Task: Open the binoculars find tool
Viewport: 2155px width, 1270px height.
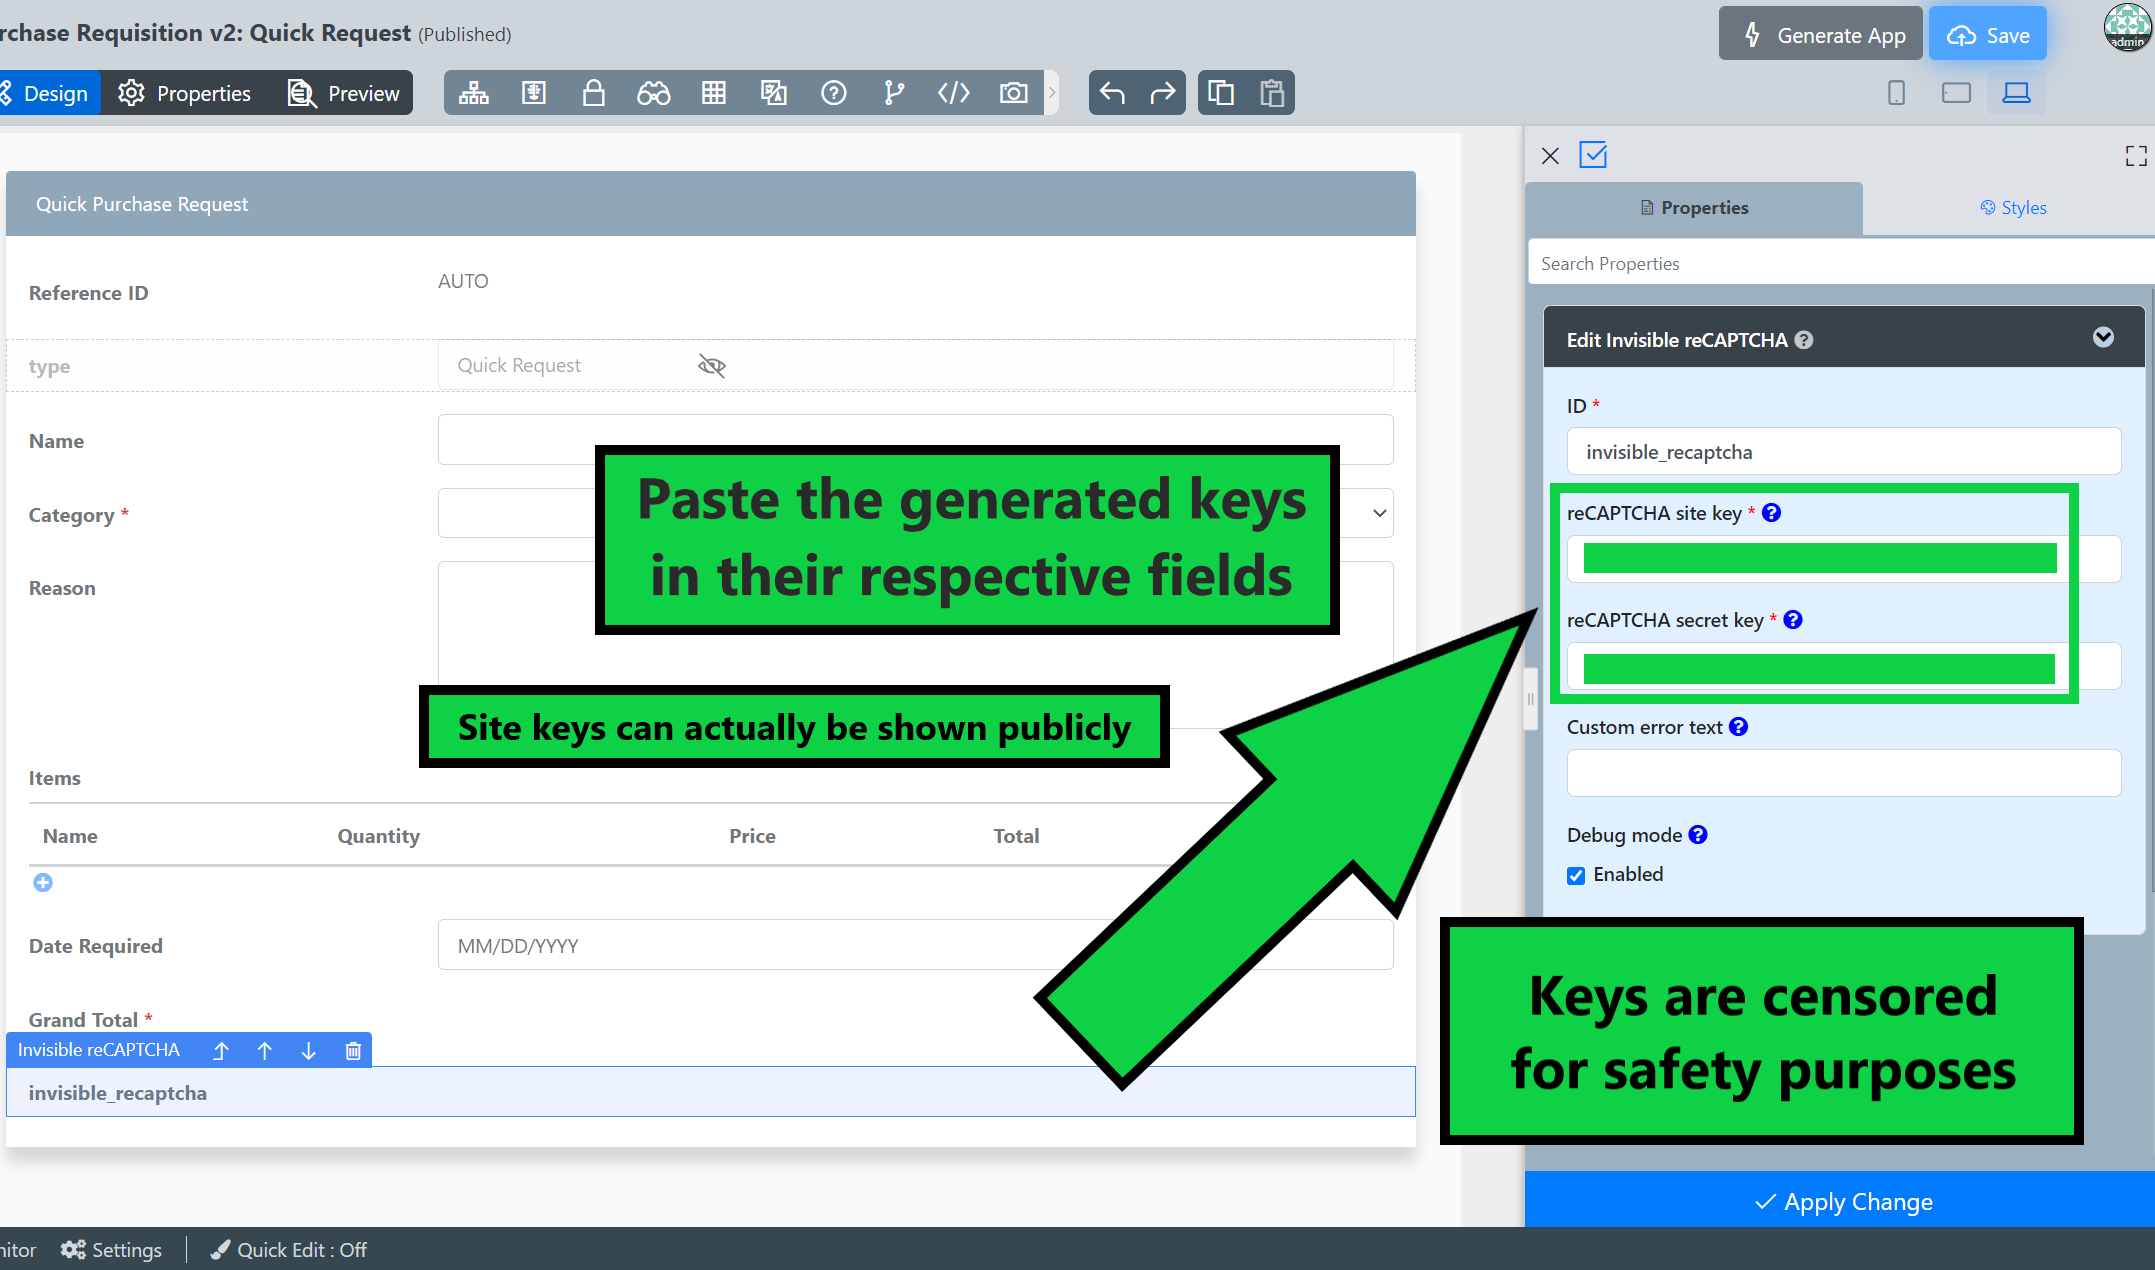Action: pyautogui.click(x=653, y=93)
